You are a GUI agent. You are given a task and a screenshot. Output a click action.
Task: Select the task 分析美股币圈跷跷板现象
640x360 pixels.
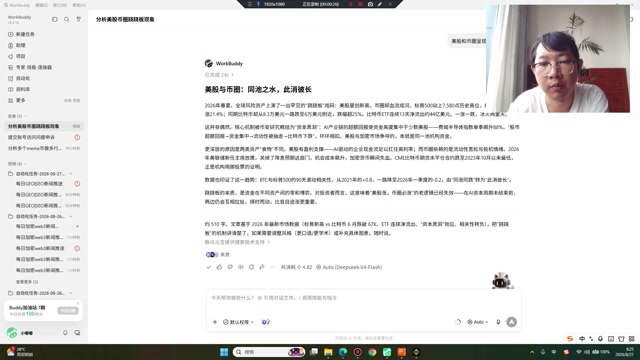tap(44, 126)
